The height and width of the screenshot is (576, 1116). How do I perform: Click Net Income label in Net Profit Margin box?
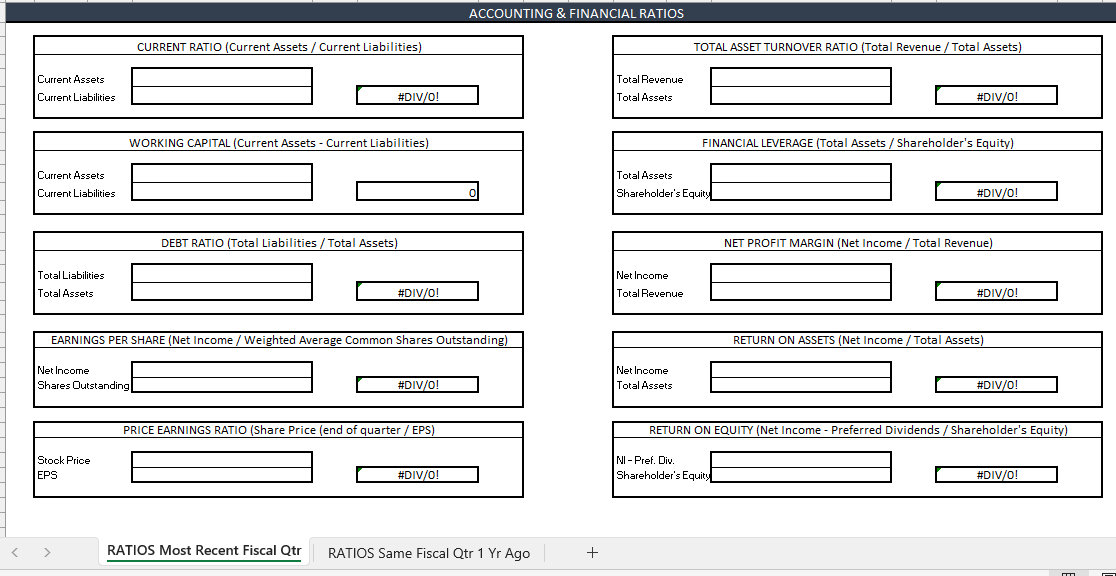tap(642, 275)
